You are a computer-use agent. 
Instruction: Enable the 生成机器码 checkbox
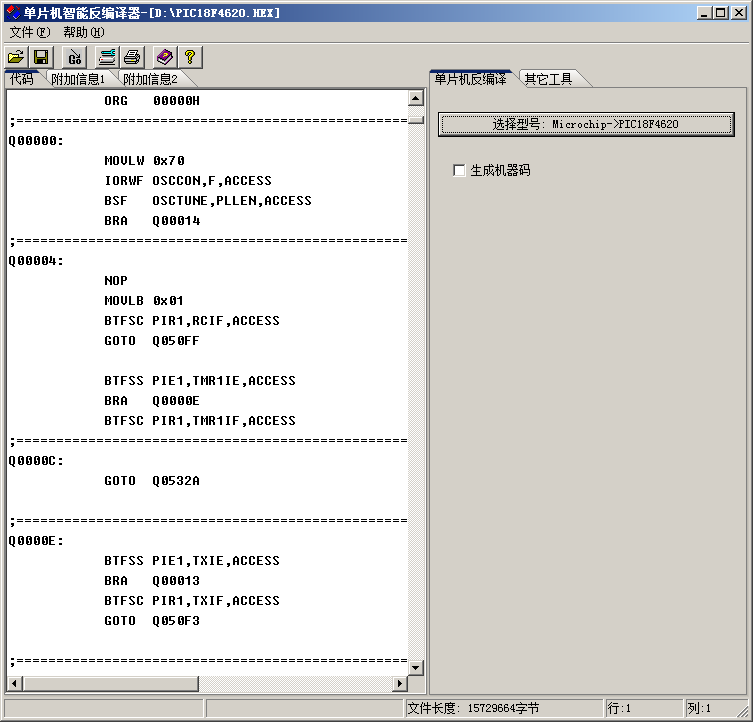click(x=459, y=171)
